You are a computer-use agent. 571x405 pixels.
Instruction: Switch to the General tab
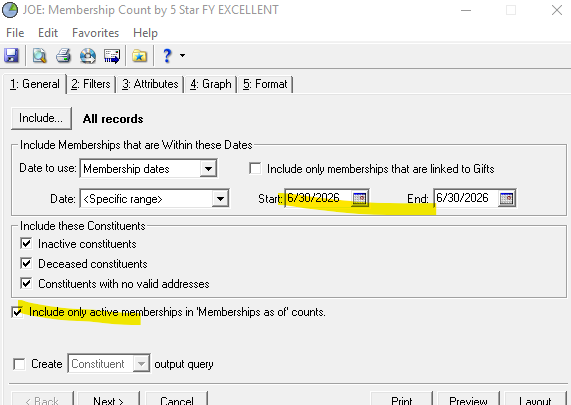[35, 84]
